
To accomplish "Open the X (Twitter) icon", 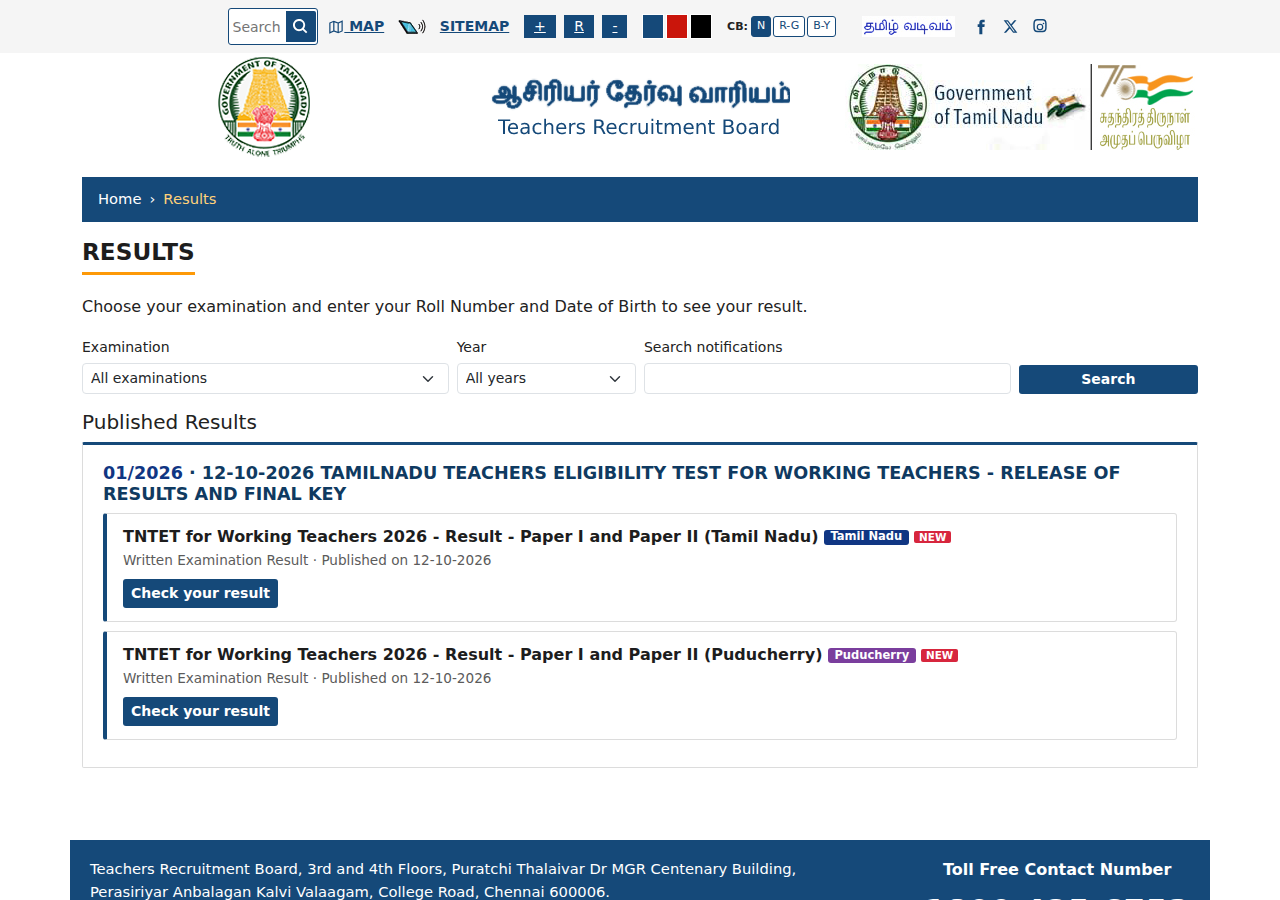I will (1010, 27).
